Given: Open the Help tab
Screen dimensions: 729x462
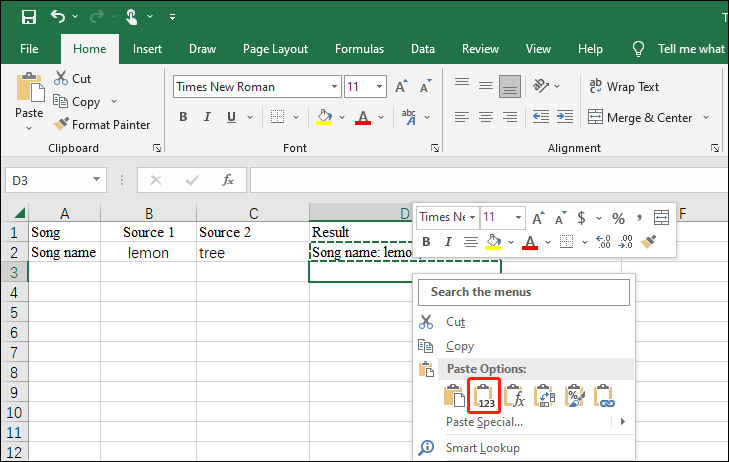Looking at the screenshot, I should point(590,49).
